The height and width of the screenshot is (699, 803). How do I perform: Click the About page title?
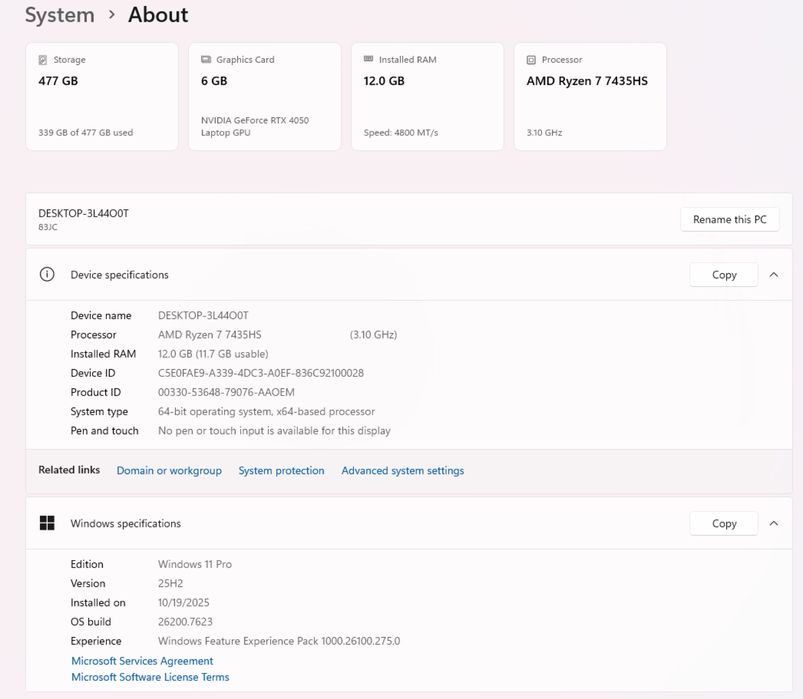tap(158, 15)
